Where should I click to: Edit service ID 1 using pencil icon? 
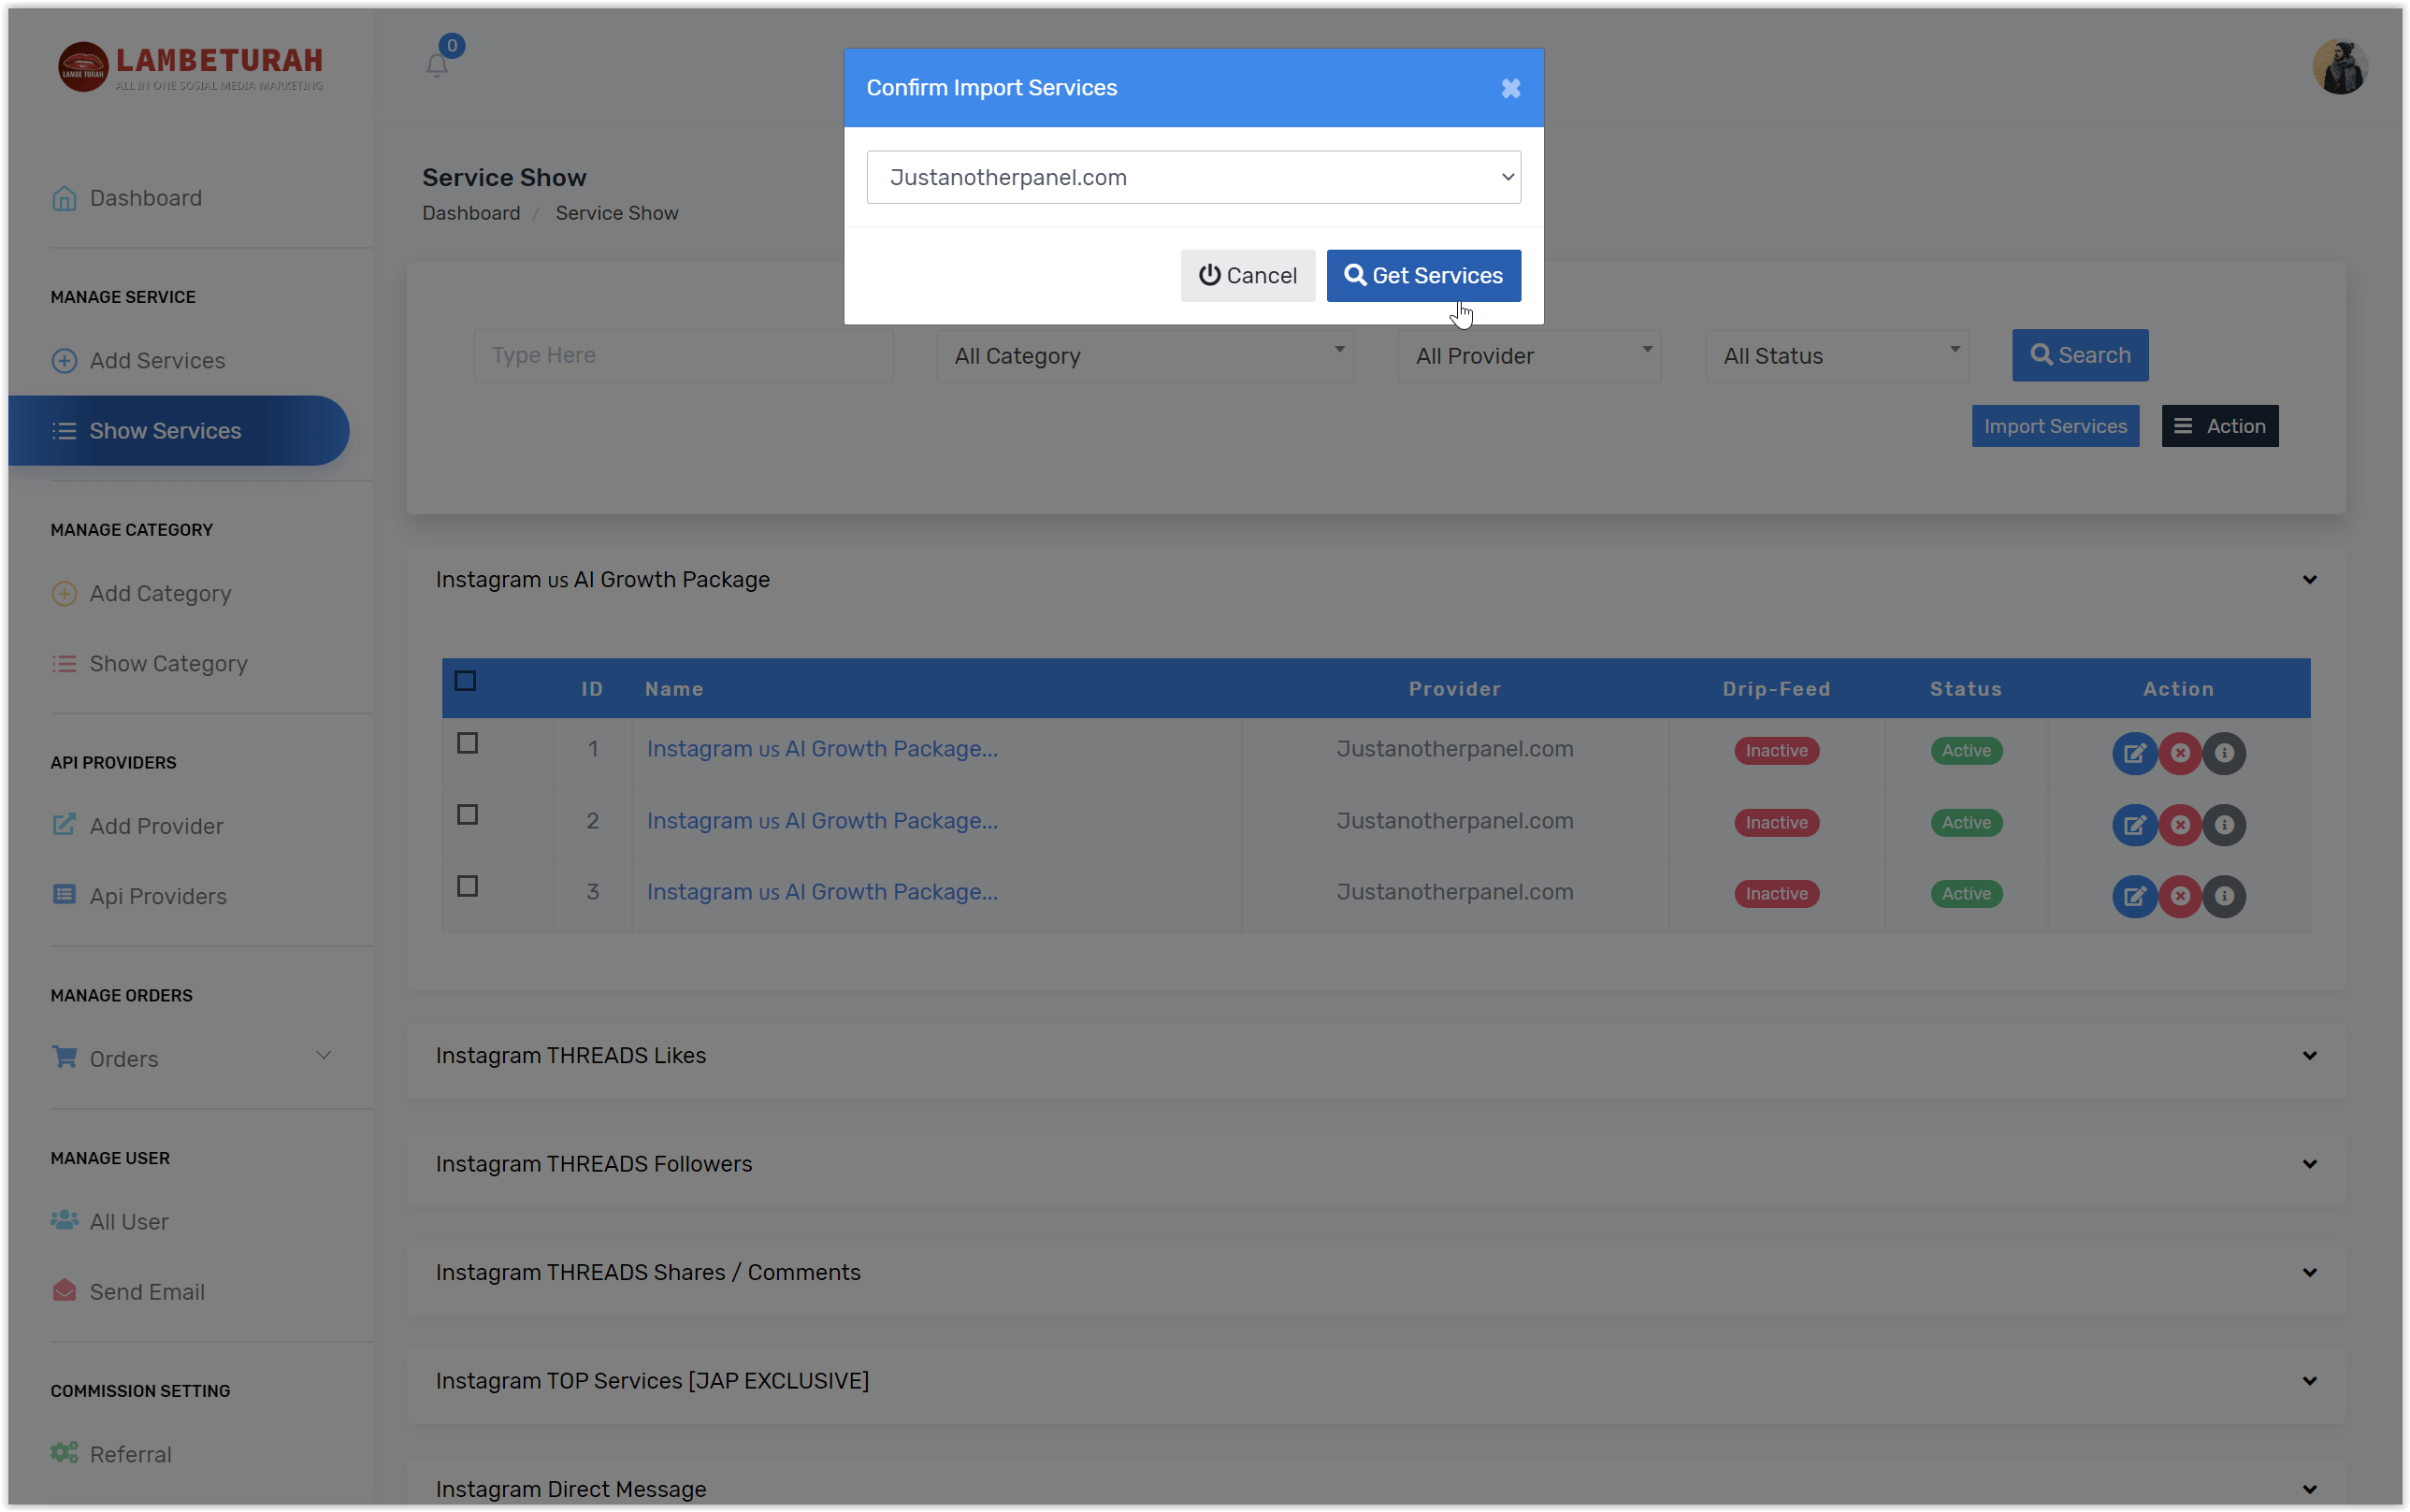click(2135, 753)
